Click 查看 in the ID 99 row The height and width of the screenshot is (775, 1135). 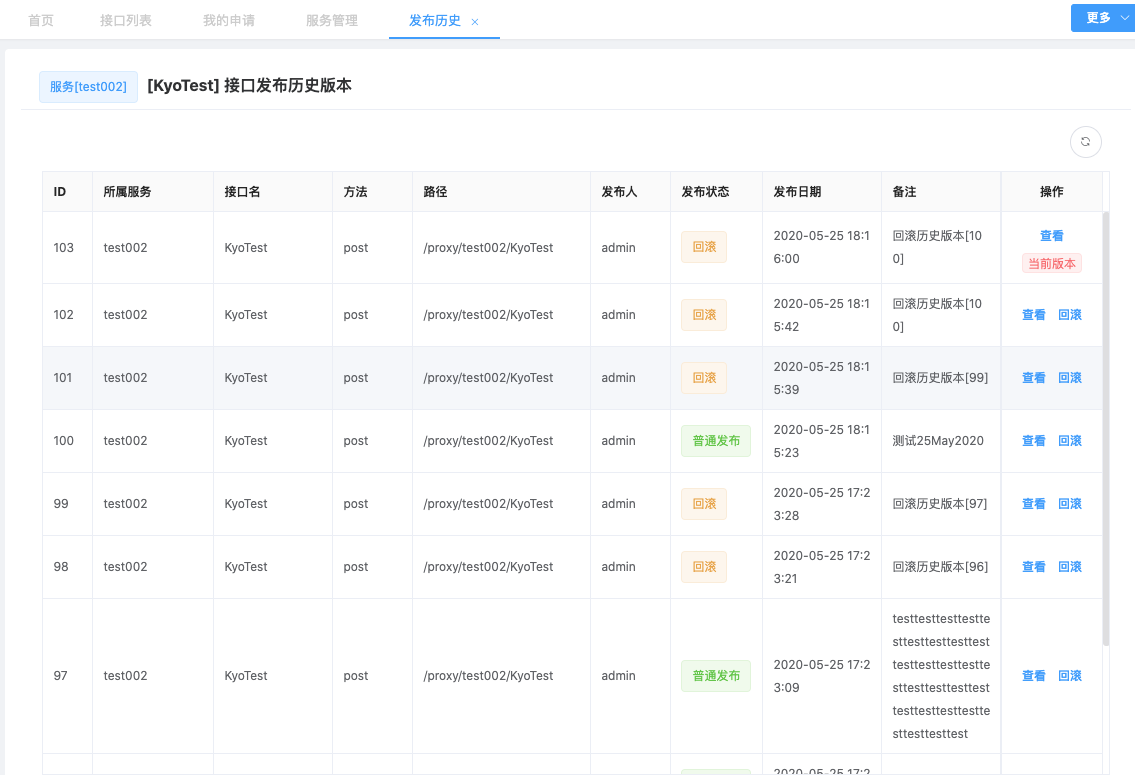coord(1033,504)
